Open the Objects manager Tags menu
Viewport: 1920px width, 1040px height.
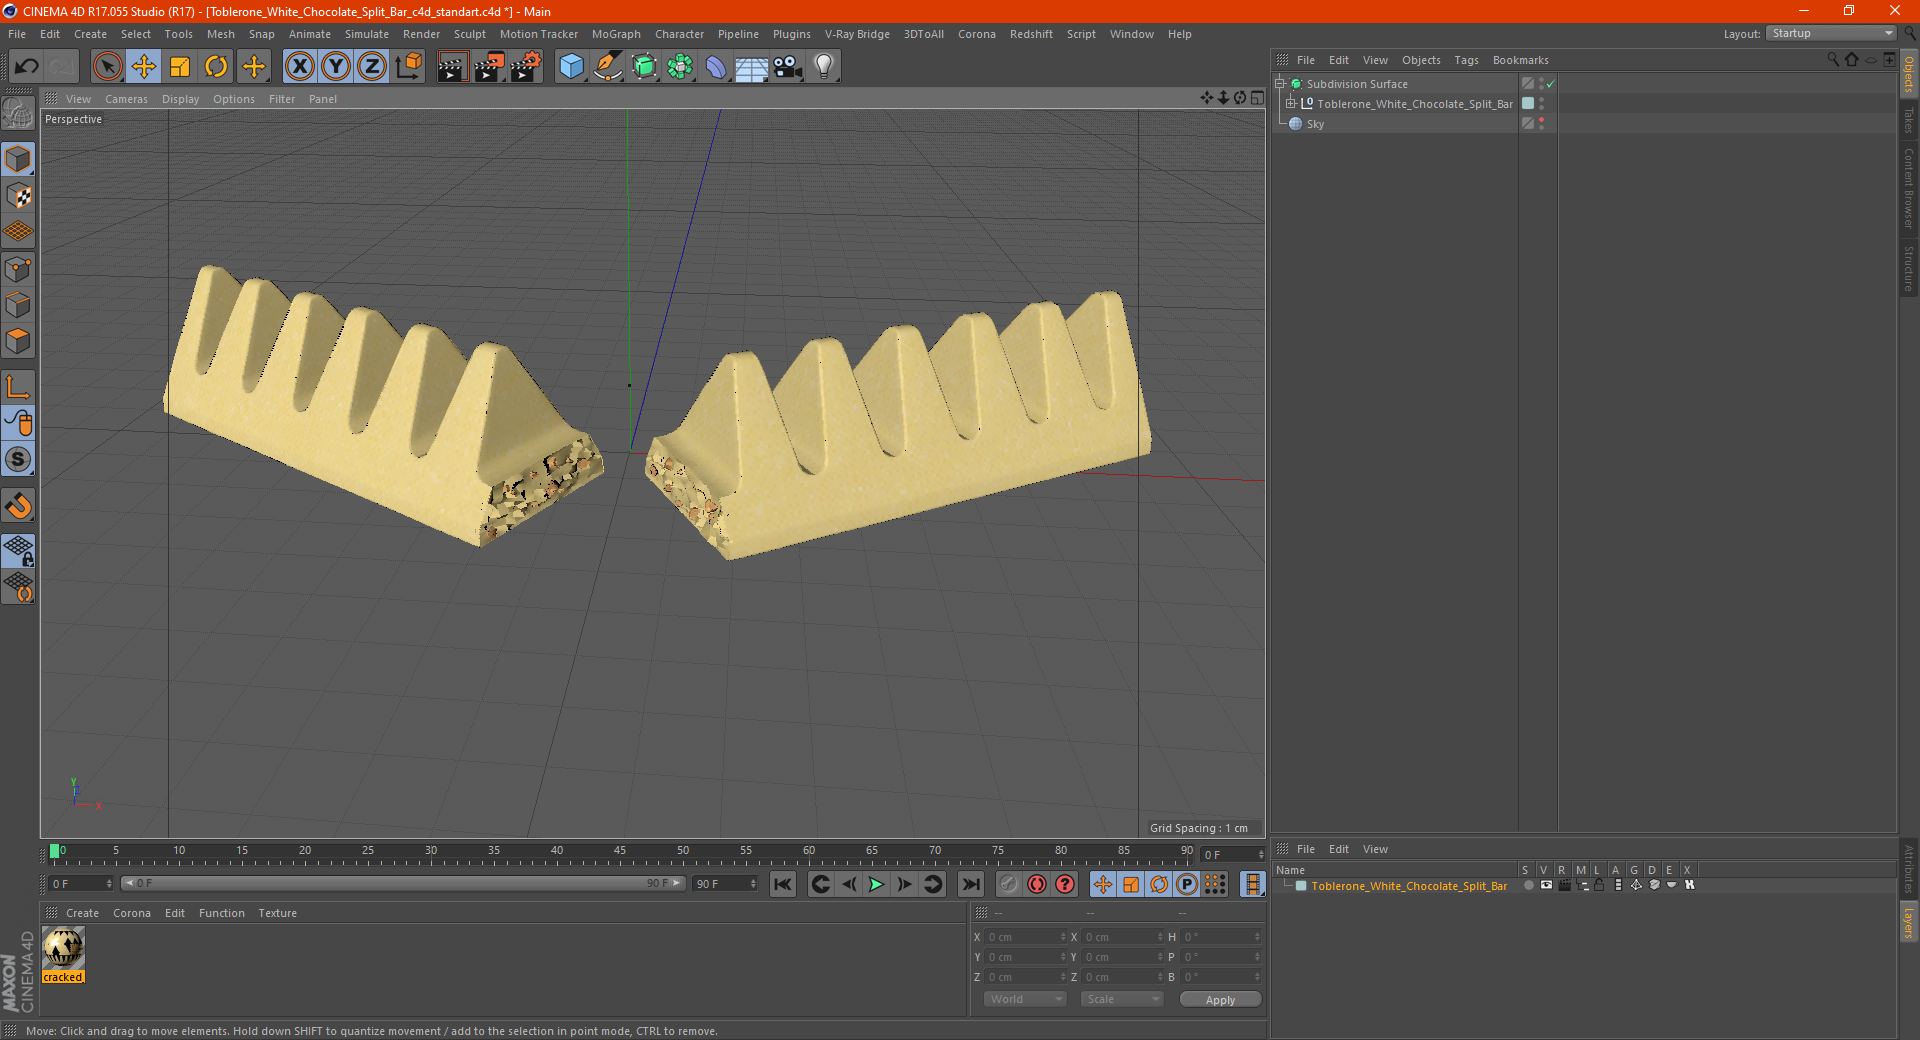coord(1466,60)
